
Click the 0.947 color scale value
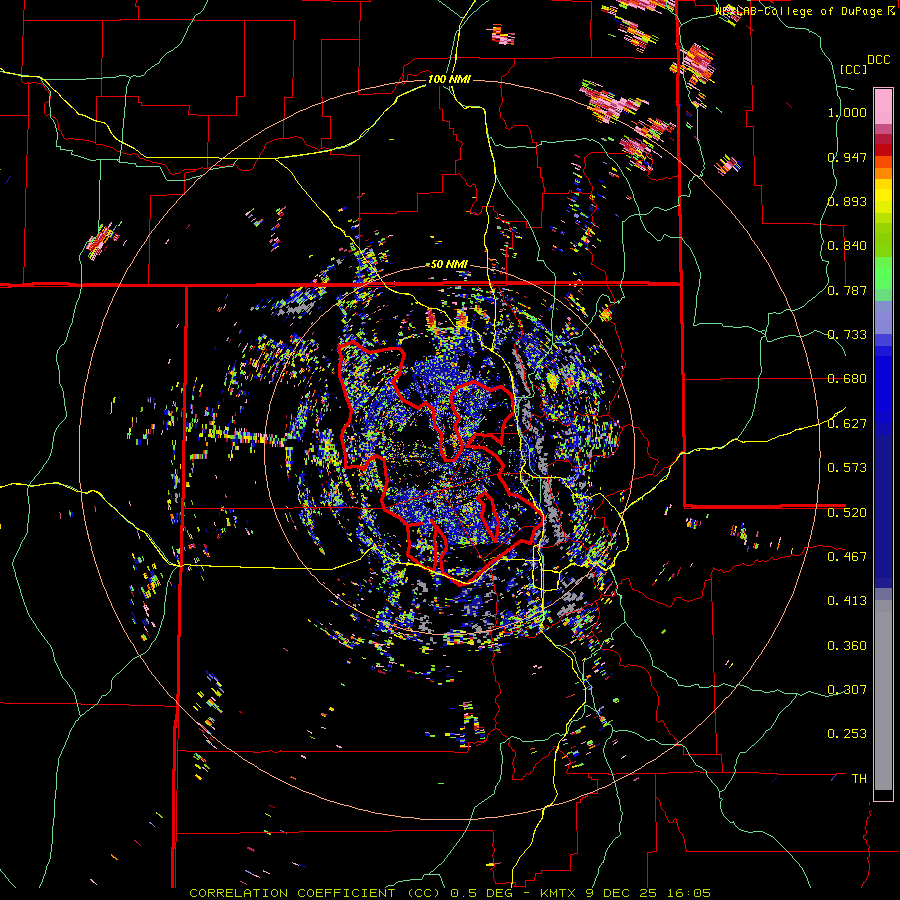click(x=847, y=157)
